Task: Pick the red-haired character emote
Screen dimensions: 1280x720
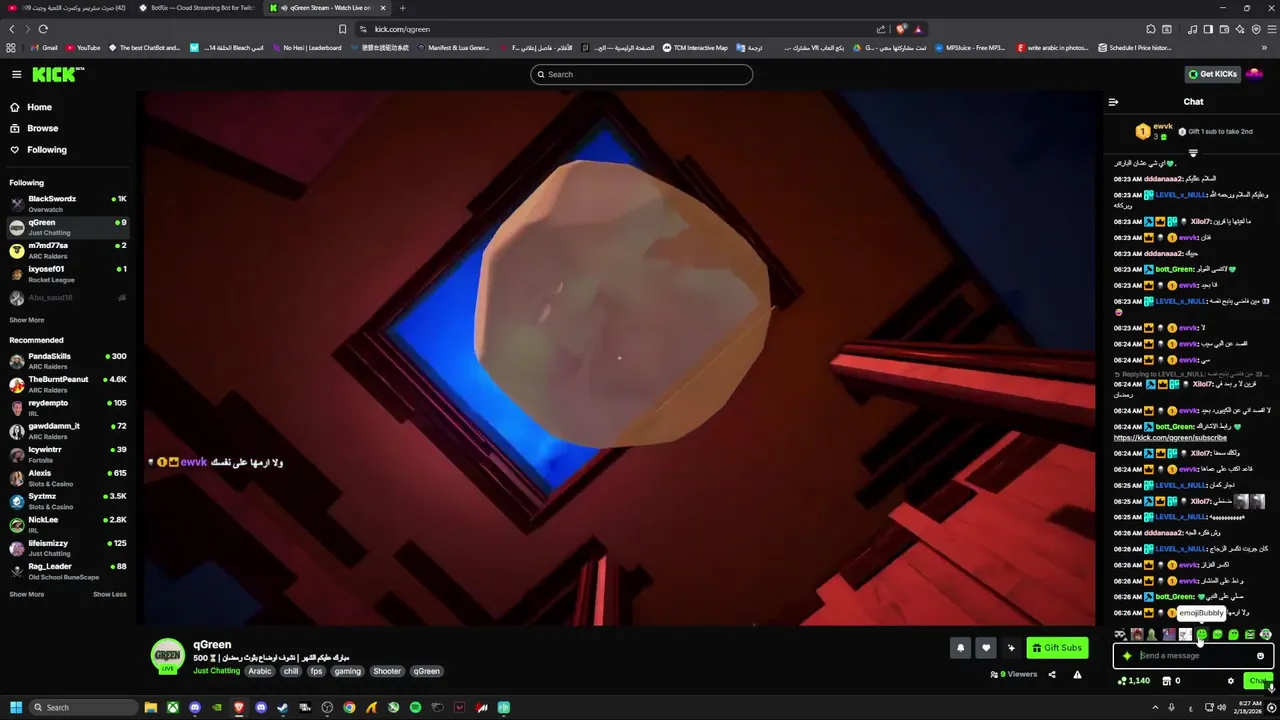Action: point(1137,634)
